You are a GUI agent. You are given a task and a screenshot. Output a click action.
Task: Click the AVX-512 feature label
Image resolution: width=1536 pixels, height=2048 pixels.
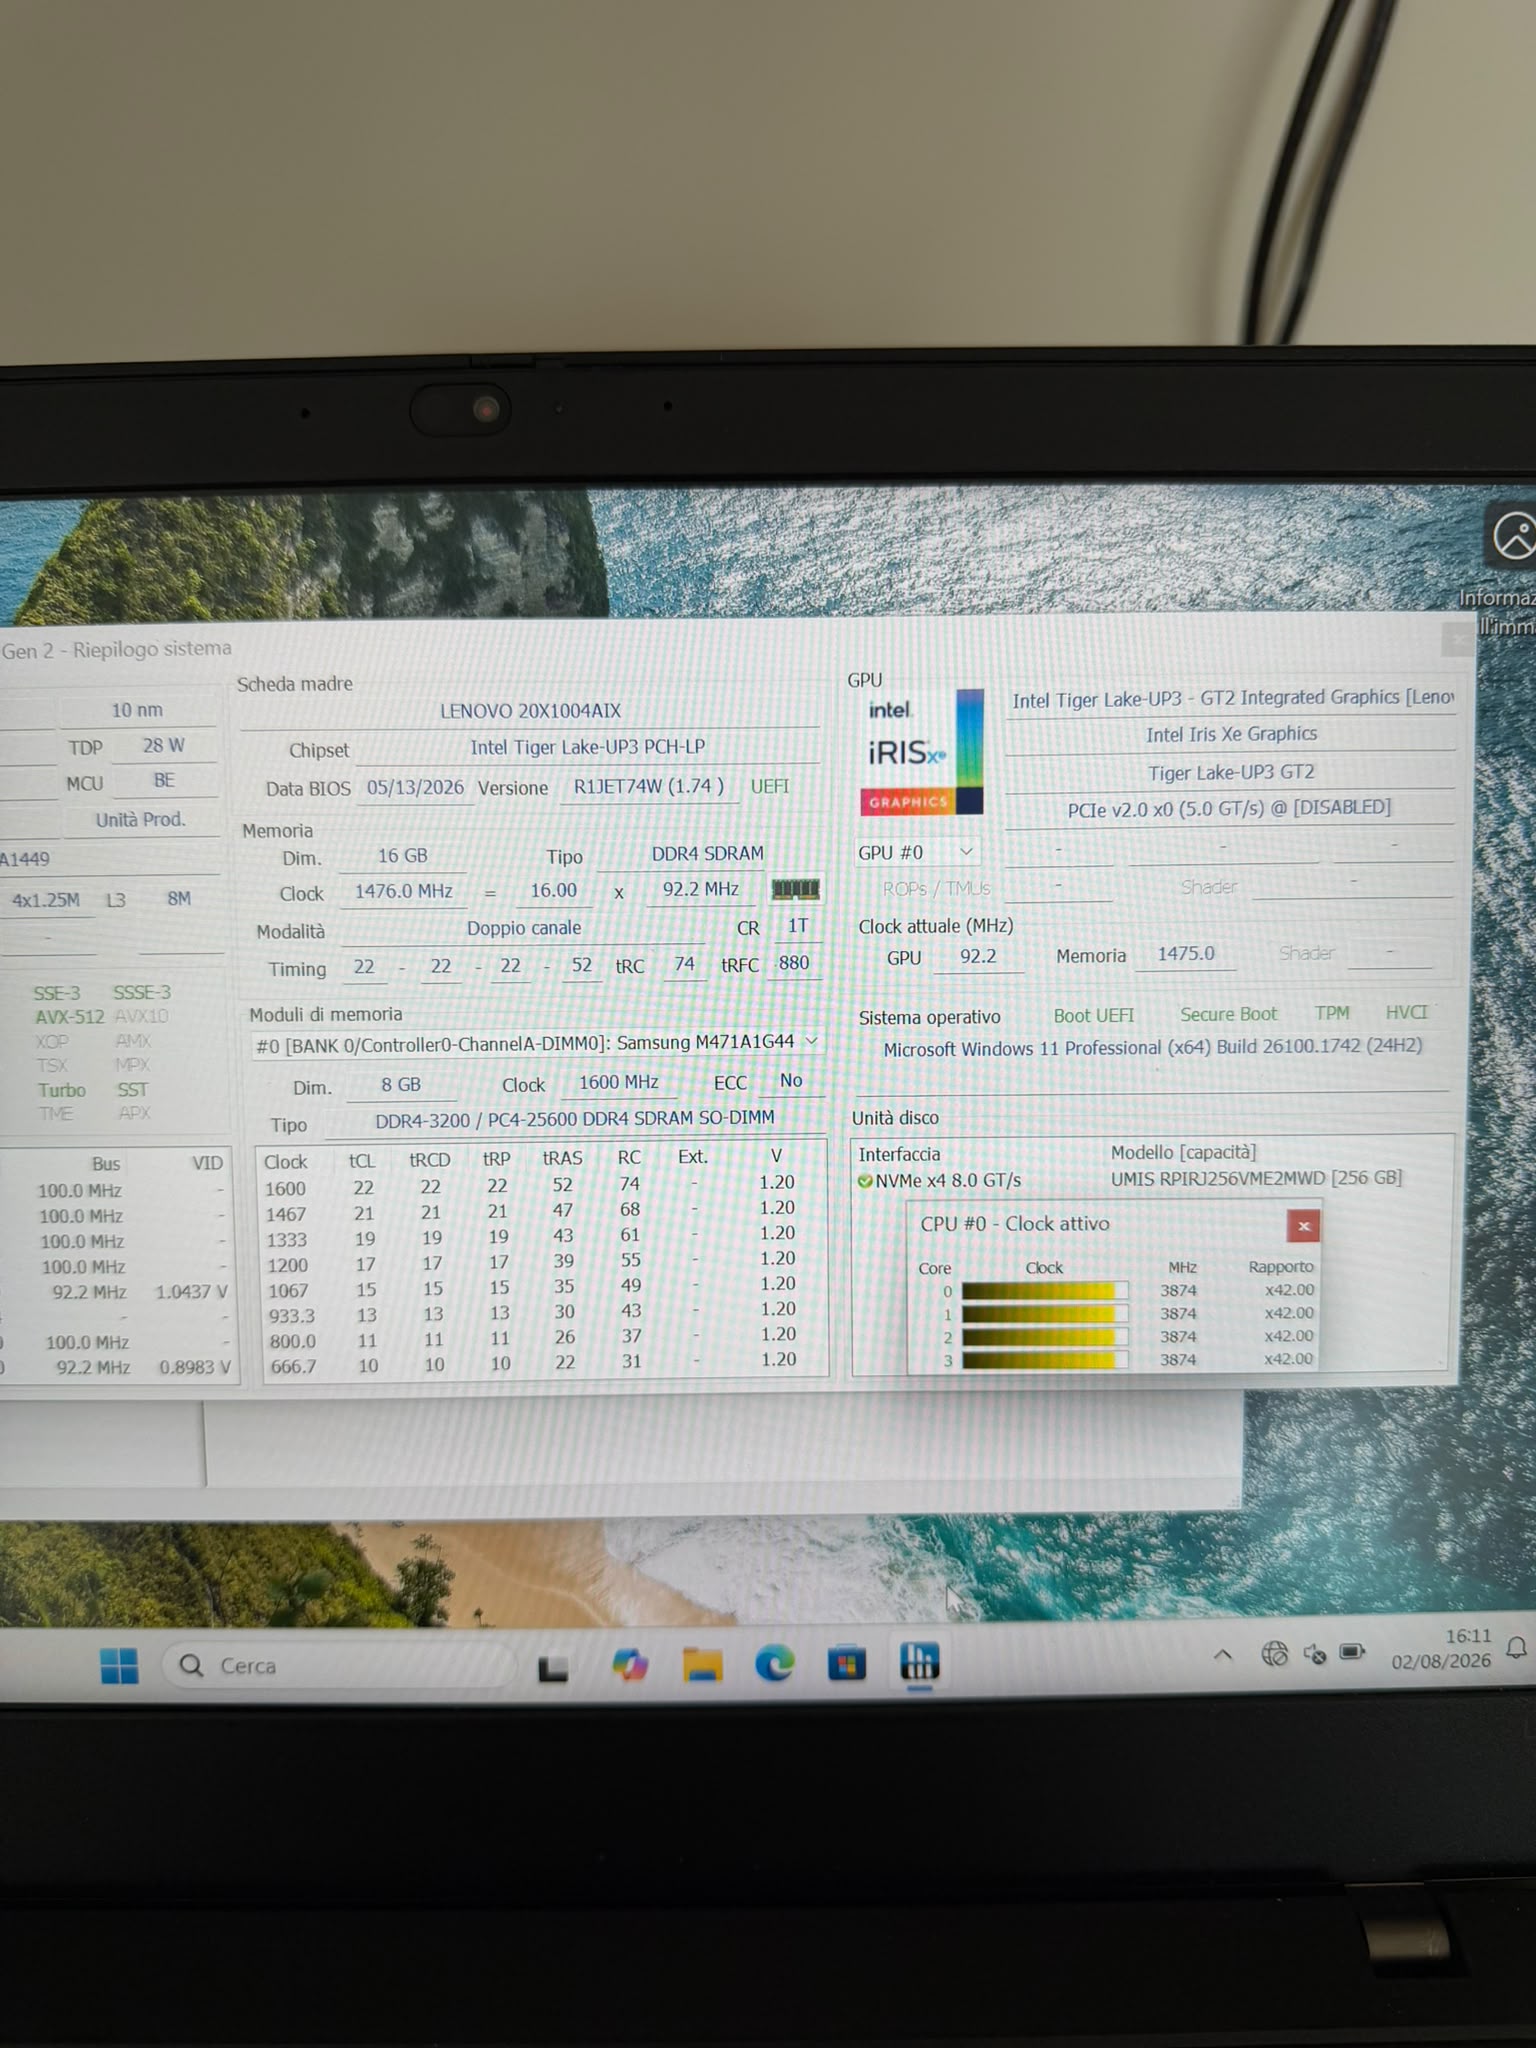tap(69, 1017)
